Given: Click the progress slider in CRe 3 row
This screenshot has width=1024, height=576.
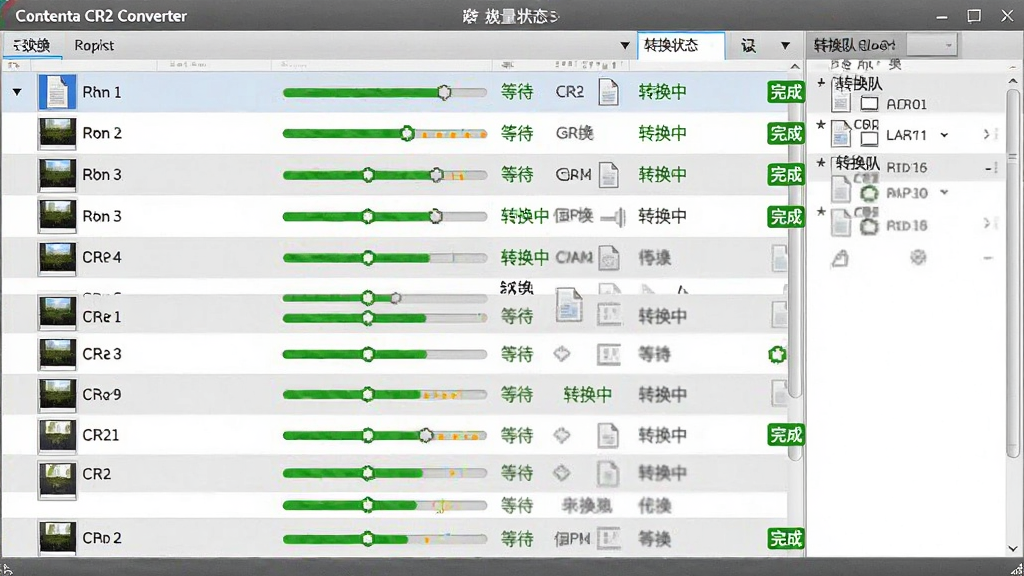Looking at the screenshot, I should tap(385, 354).
